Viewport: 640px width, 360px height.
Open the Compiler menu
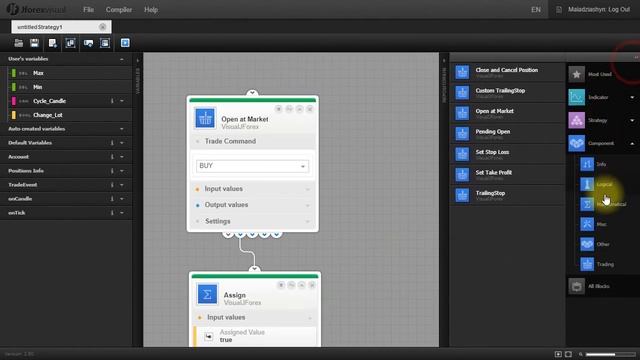[x=119, y=10]
